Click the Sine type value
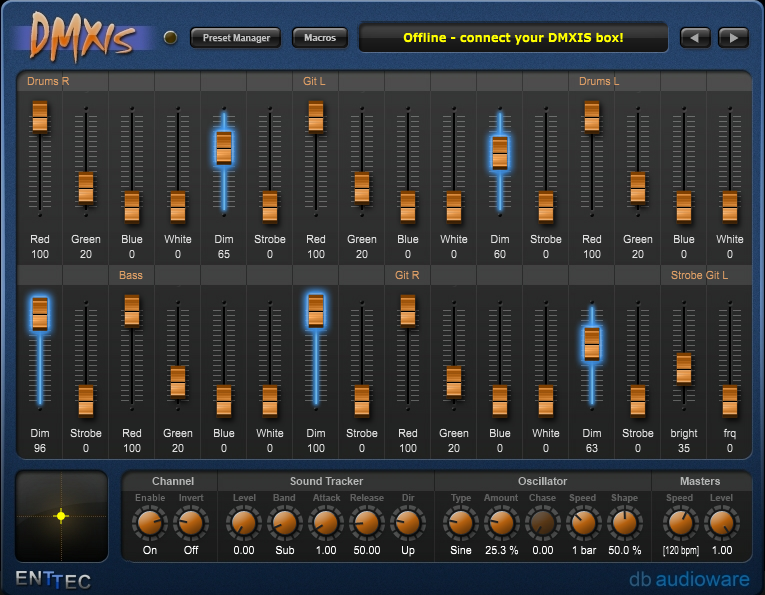 coord(461,550)
